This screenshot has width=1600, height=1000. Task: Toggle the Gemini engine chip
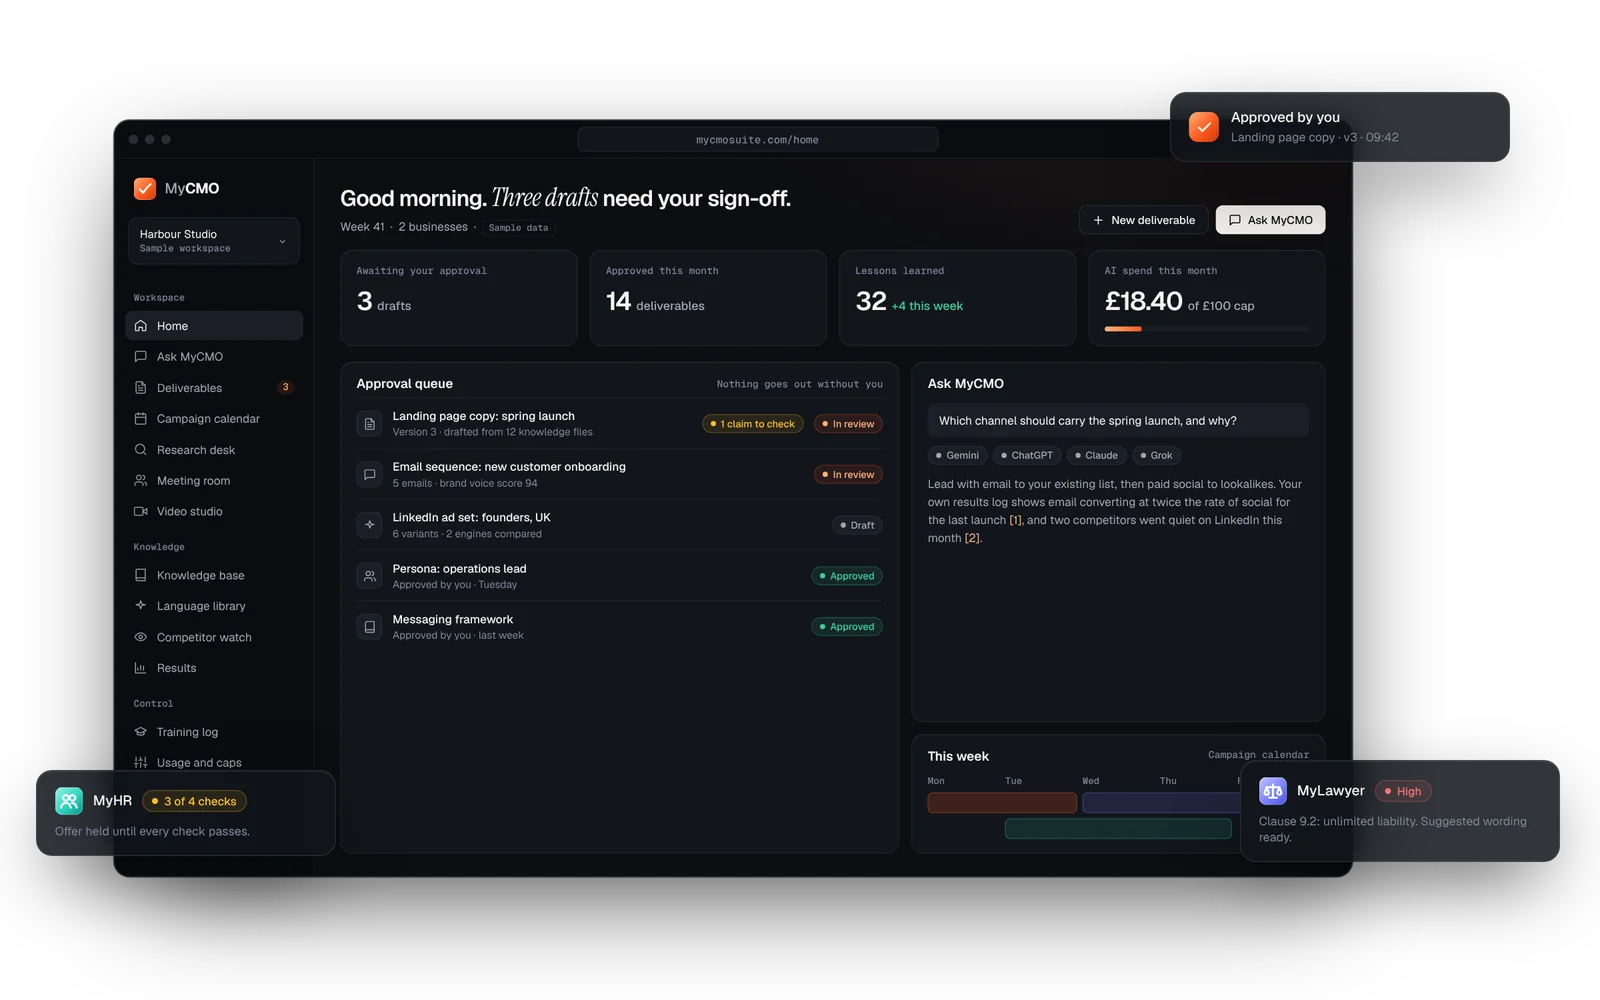click(x=958, y=455)
